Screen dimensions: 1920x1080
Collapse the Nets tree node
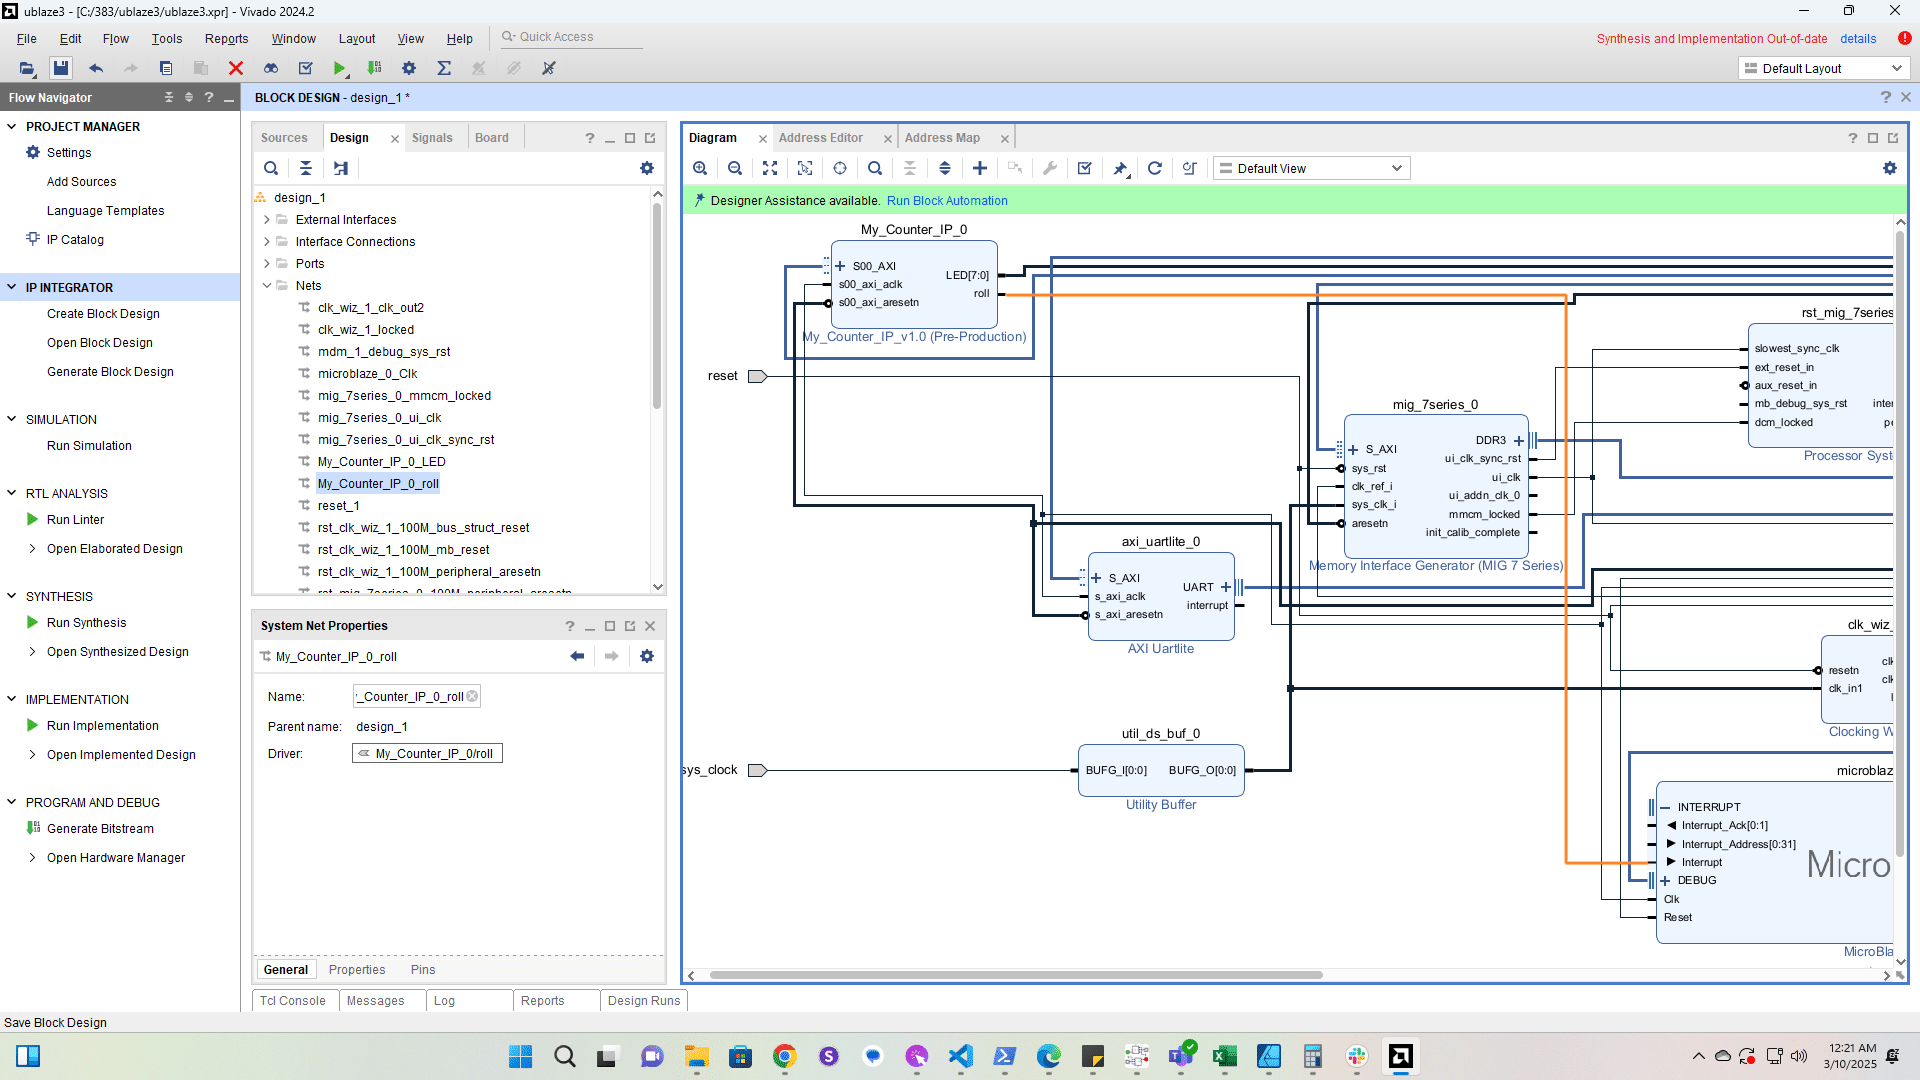coord(267,286)
